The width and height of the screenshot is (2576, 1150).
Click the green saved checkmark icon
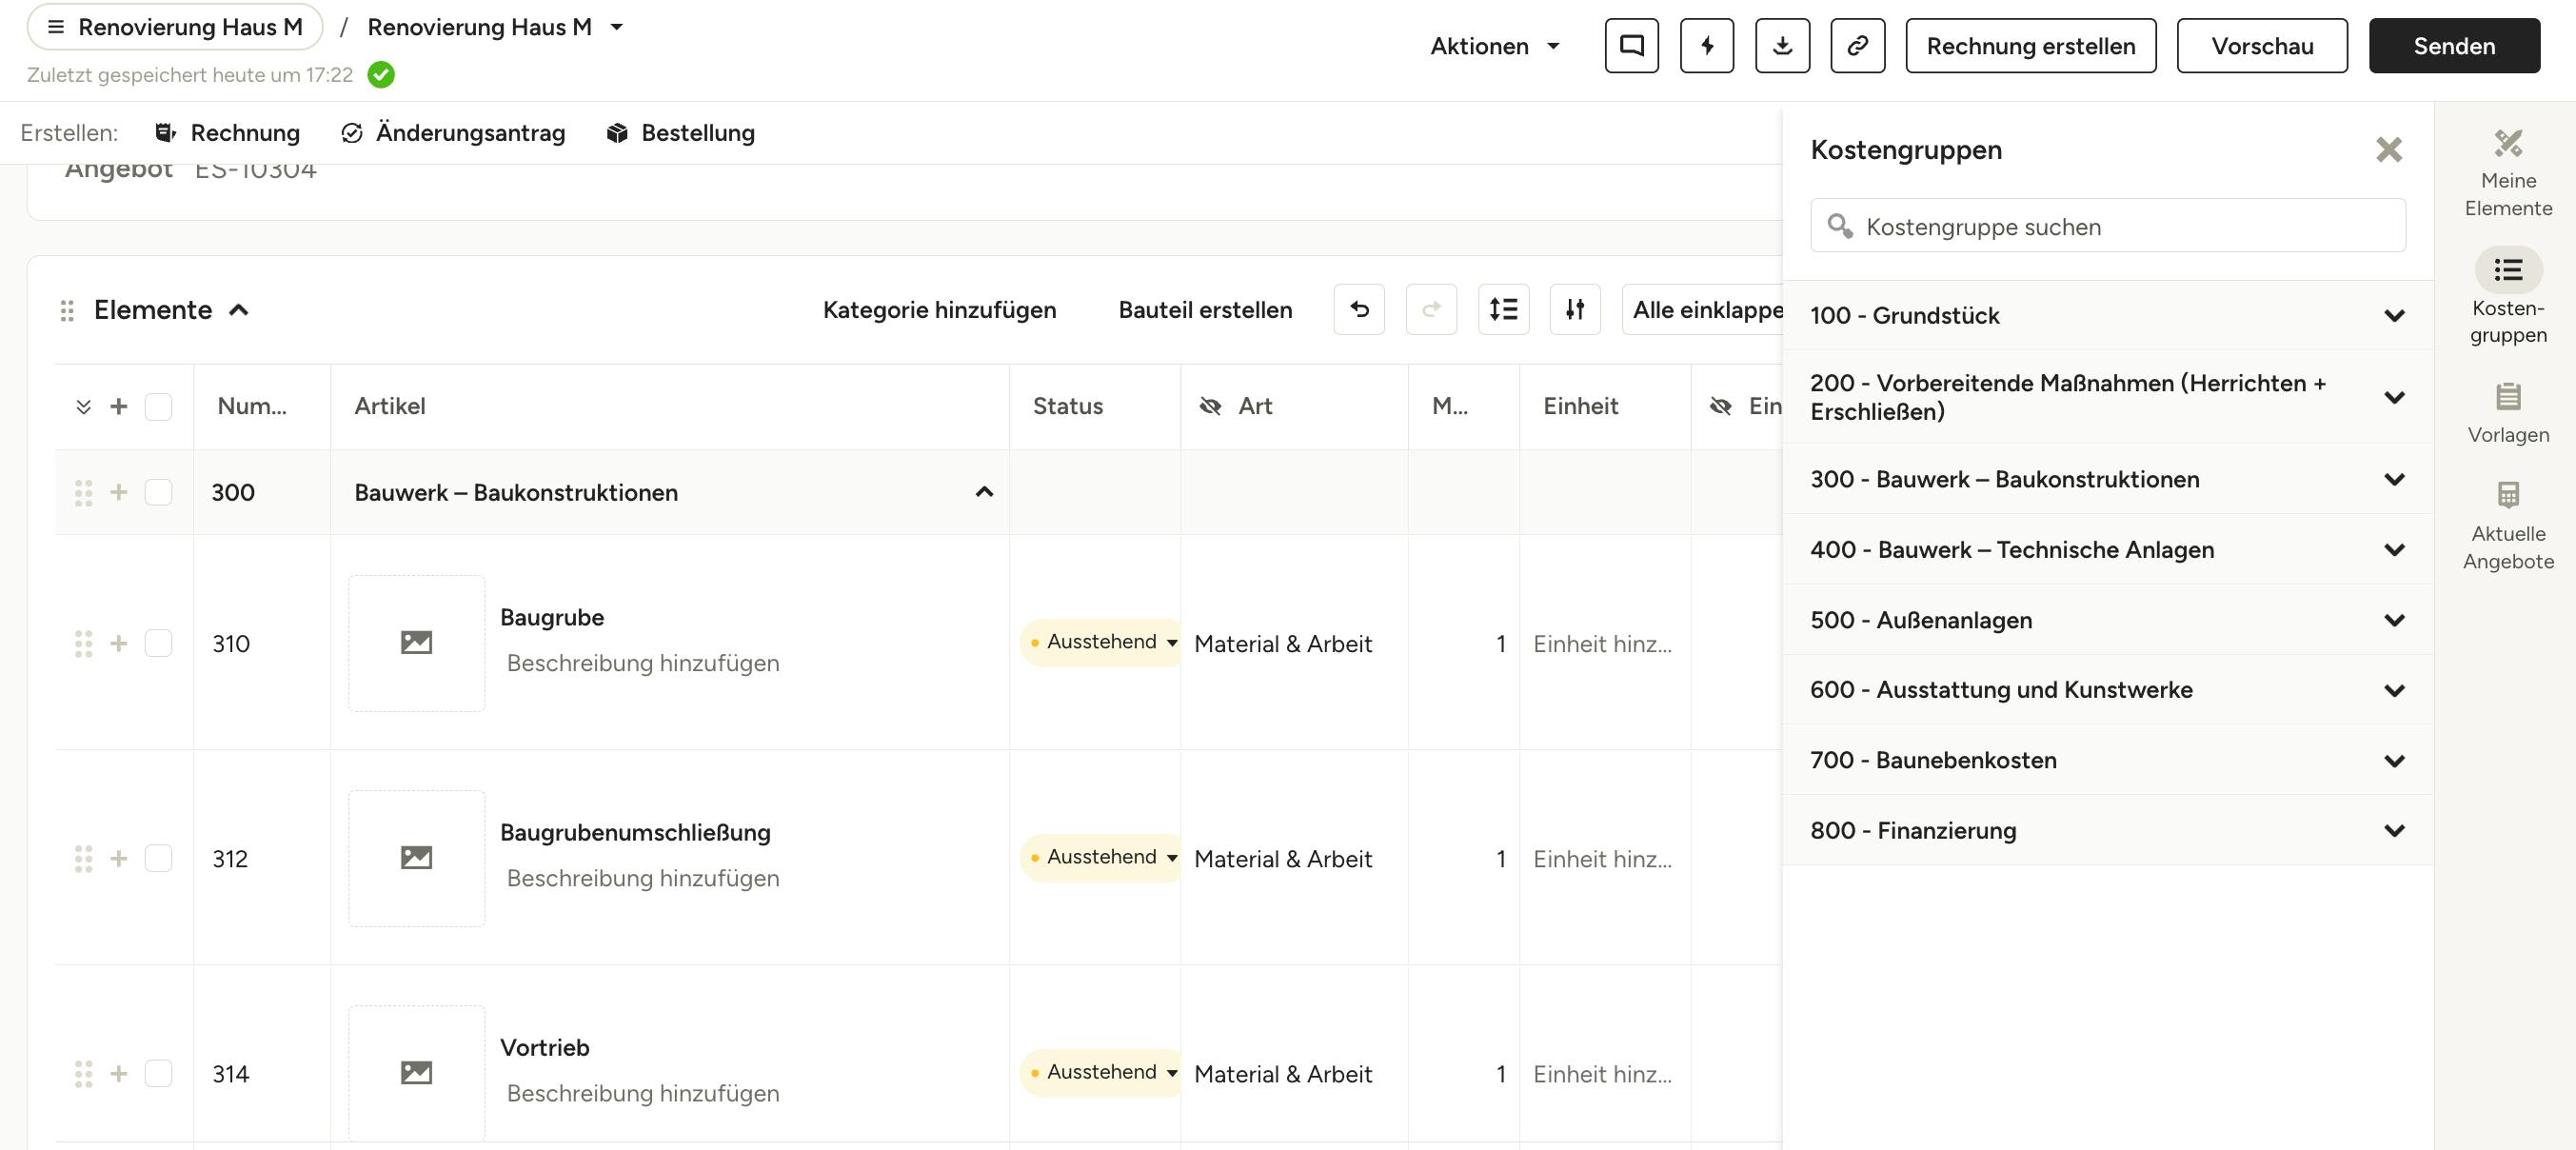[381, 75]
